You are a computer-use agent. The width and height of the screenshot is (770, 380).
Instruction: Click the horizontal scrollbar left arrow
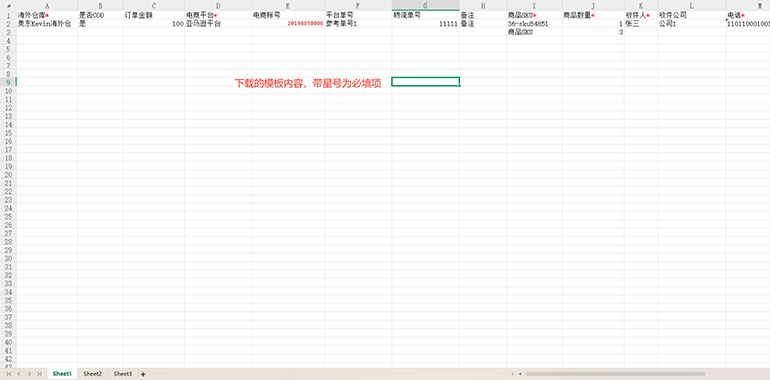tap(520, 374)
